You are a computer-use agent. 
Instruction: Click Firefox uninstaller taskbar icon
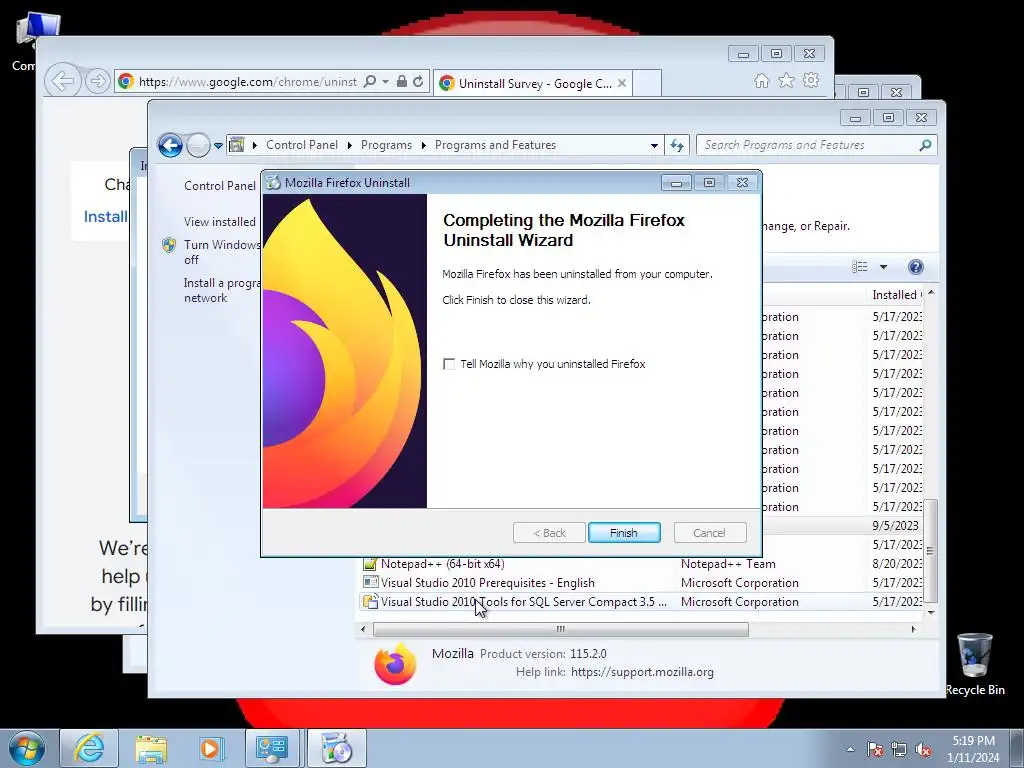[x=336, y=748]
